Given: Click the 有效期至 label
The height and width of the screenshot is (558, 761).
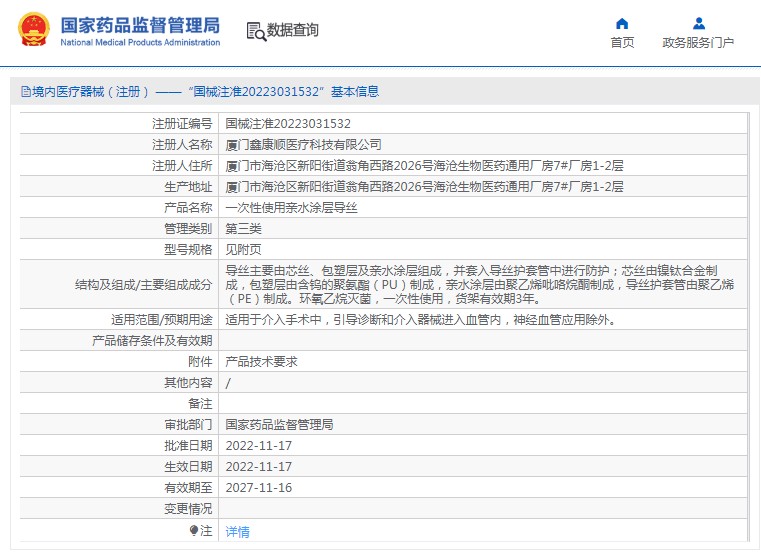Looking at the screenshot, I should click(x=188, y=488).
